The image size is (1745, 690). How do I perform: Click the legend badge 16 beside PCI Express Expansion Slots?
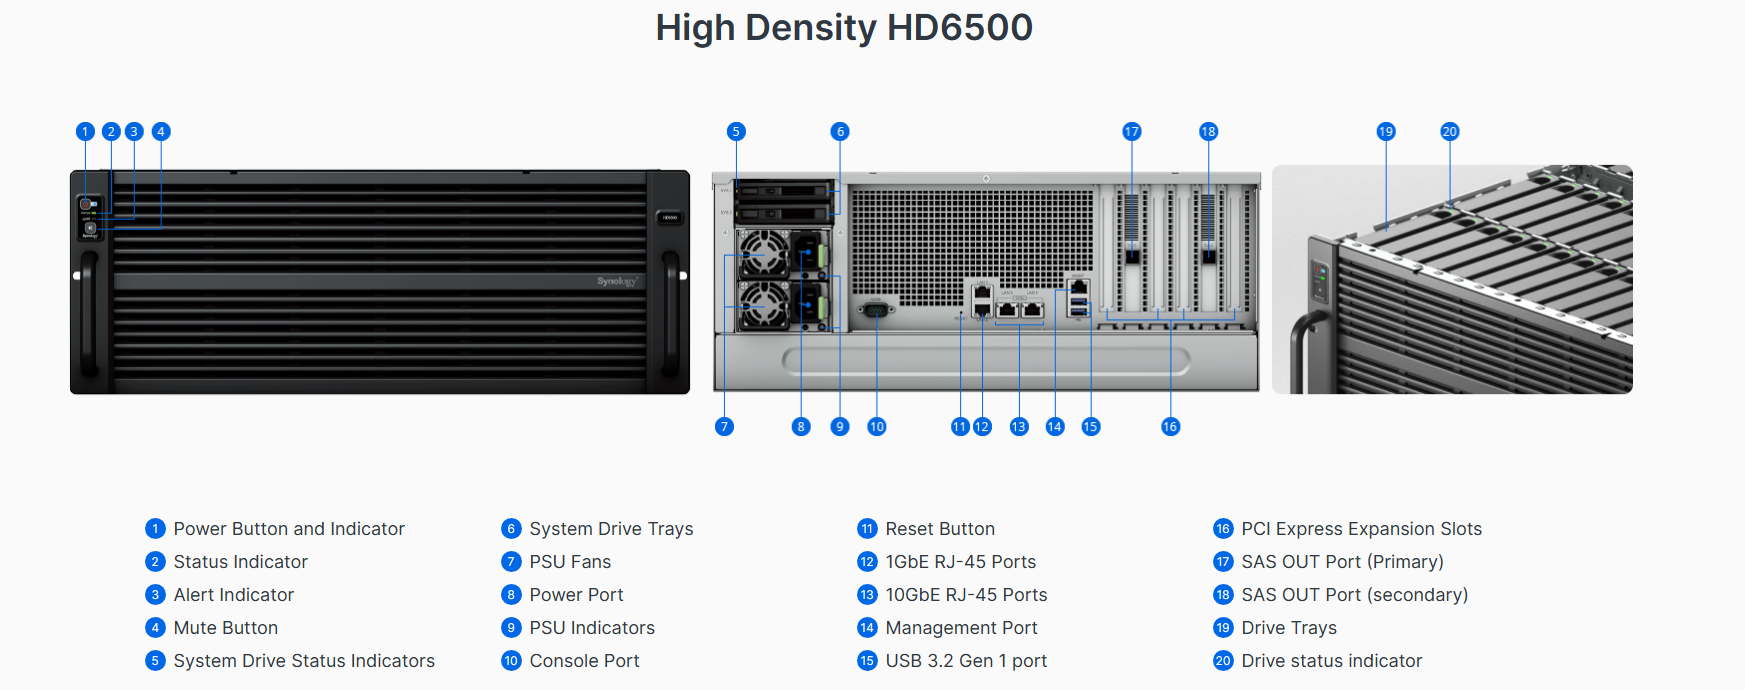pyautogui.click(x=1223, y=529)
